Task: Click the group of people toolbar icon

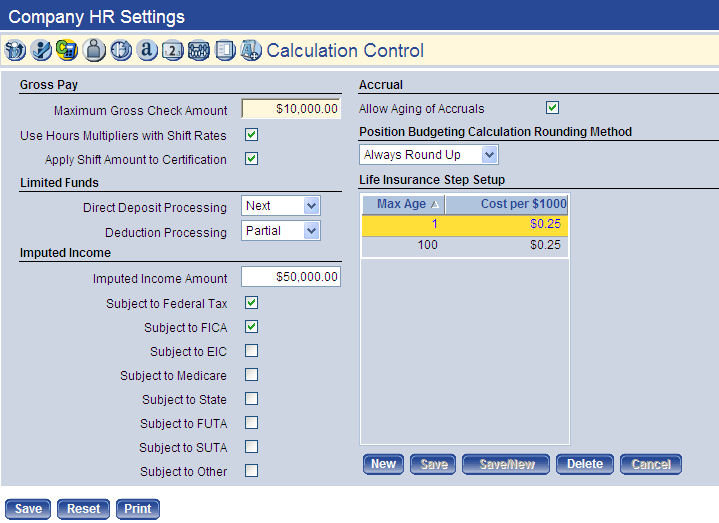Action: pyautogui.click(x=198, y=50)
